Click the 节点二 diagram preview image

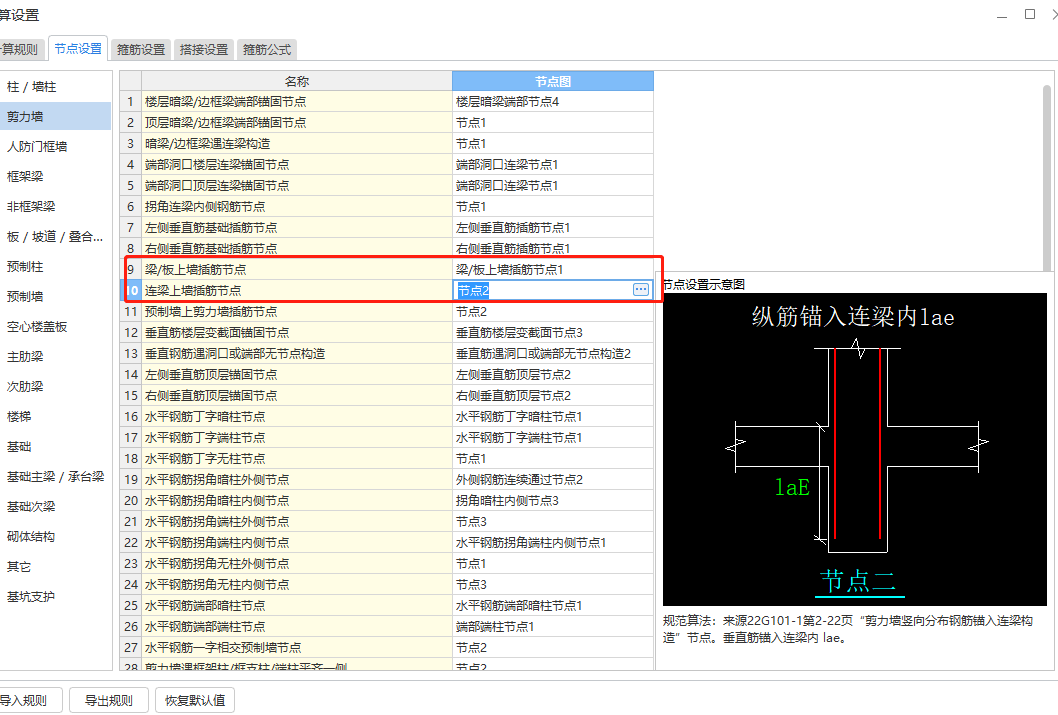click(855, 449)
